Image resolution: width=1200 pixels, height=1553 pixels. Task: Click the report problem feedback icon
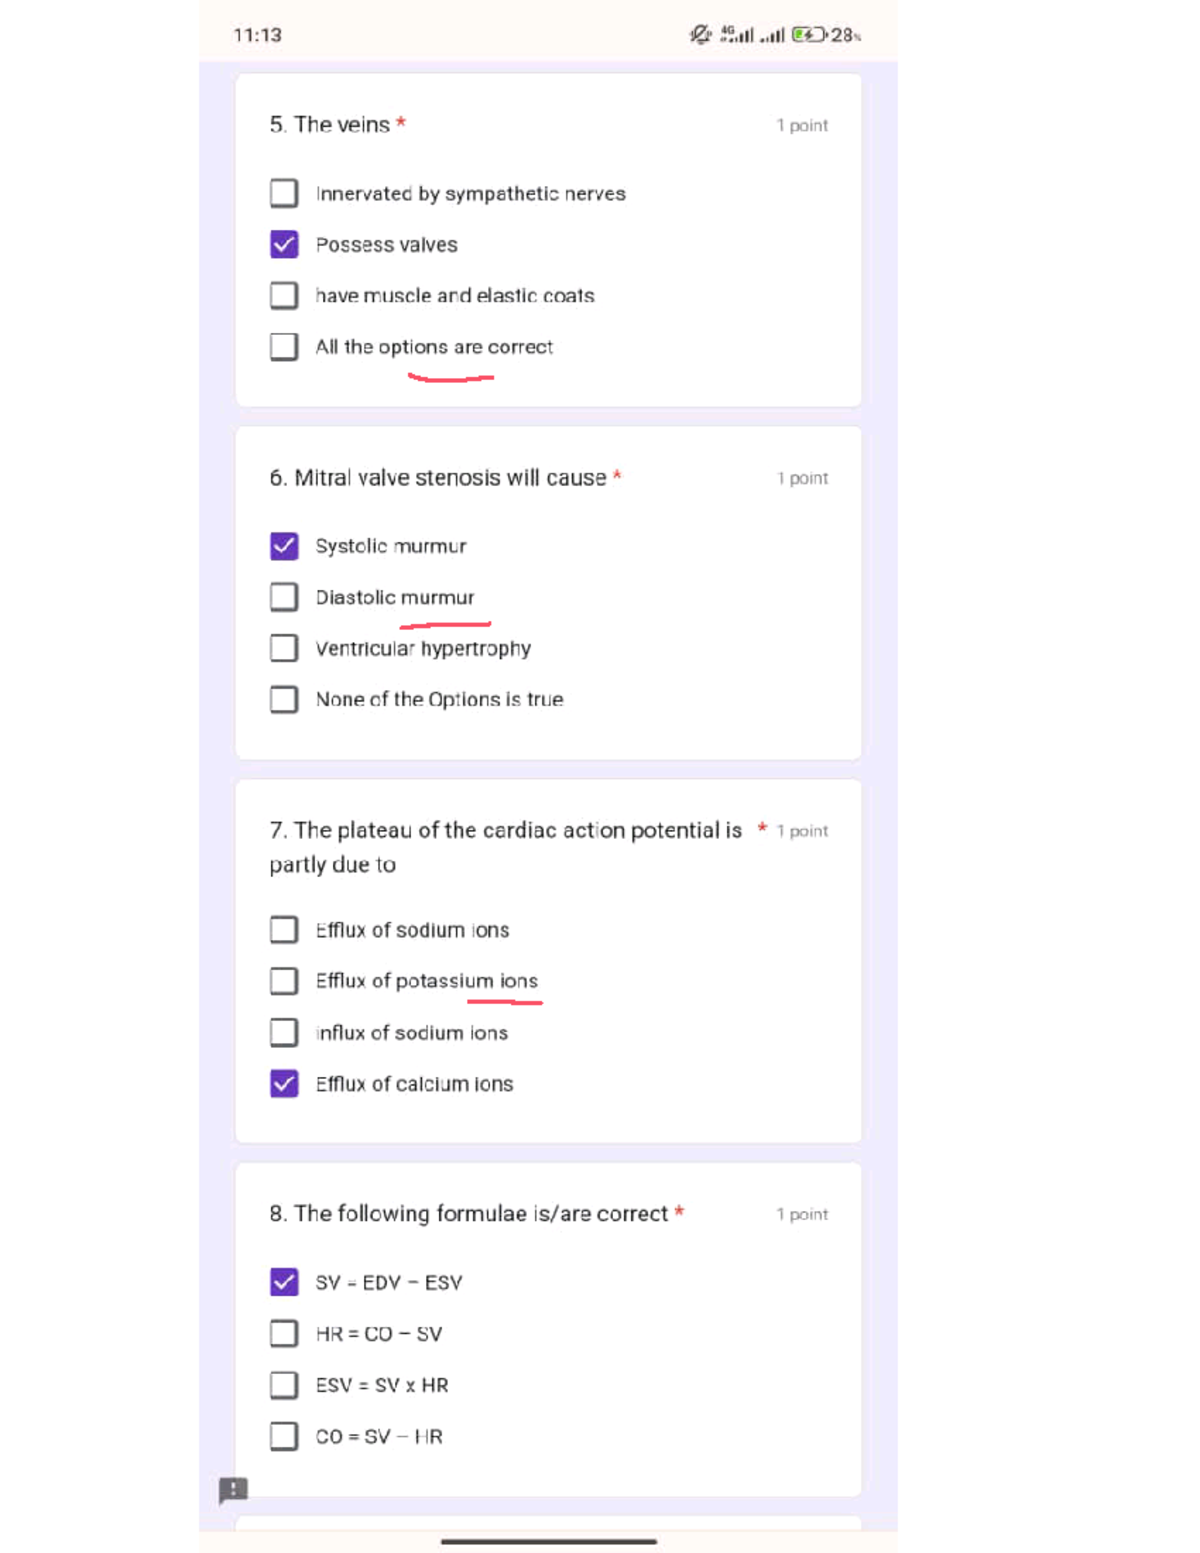pyautogui.click(x=233, y=1490)
